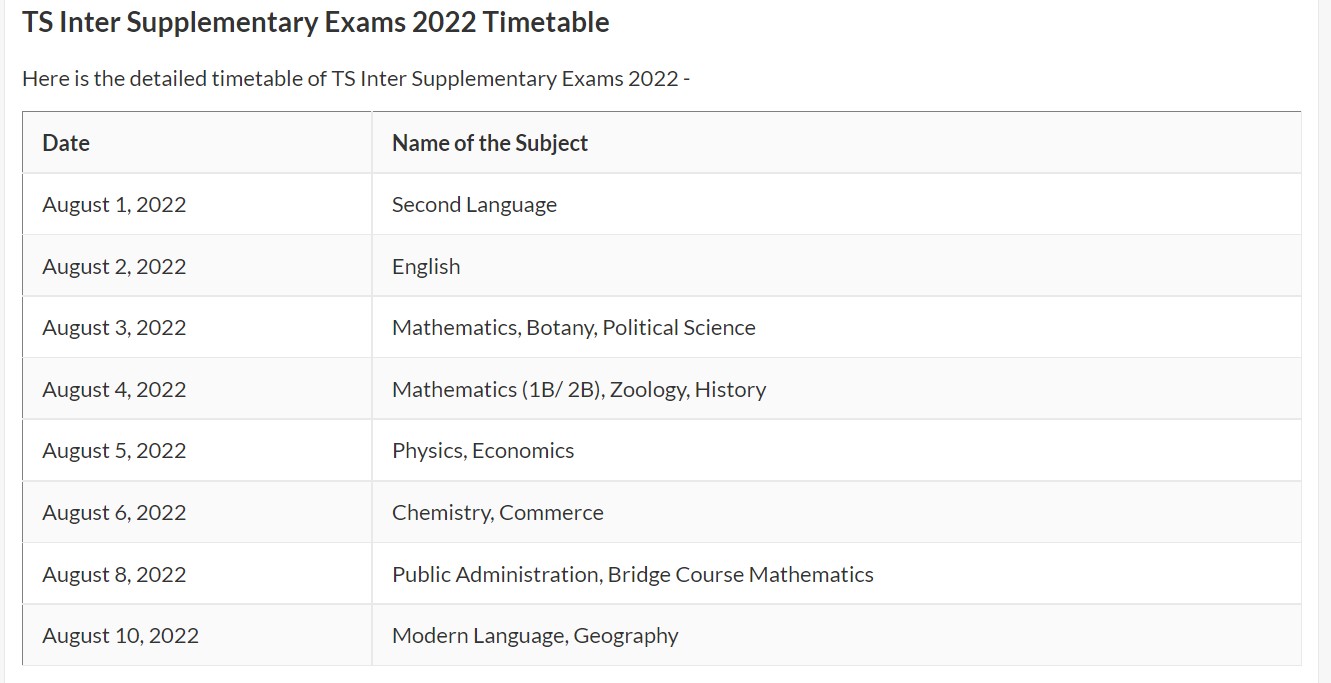
Task: Click the August 4, 2022 date cell
Action: point(114,390)
